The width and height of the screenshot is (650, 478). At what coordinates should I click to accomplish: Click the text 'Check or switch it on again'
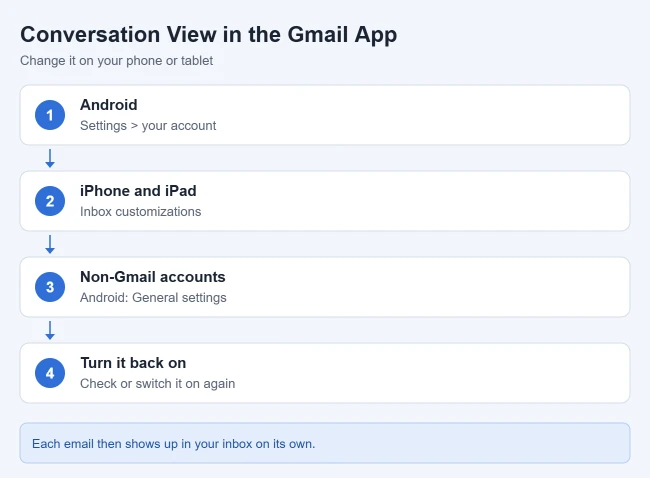coord(158,383)
